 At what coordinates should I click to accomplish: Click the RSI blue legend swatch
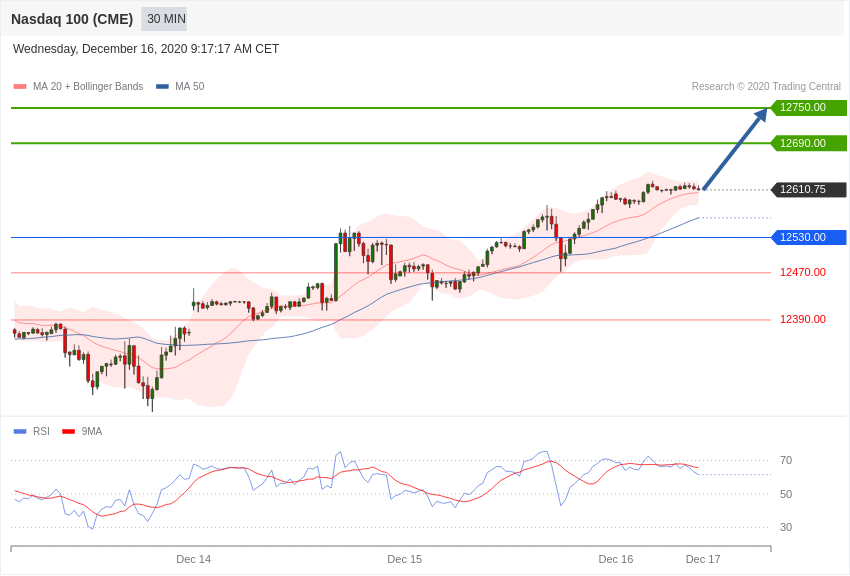click(20, 432)
